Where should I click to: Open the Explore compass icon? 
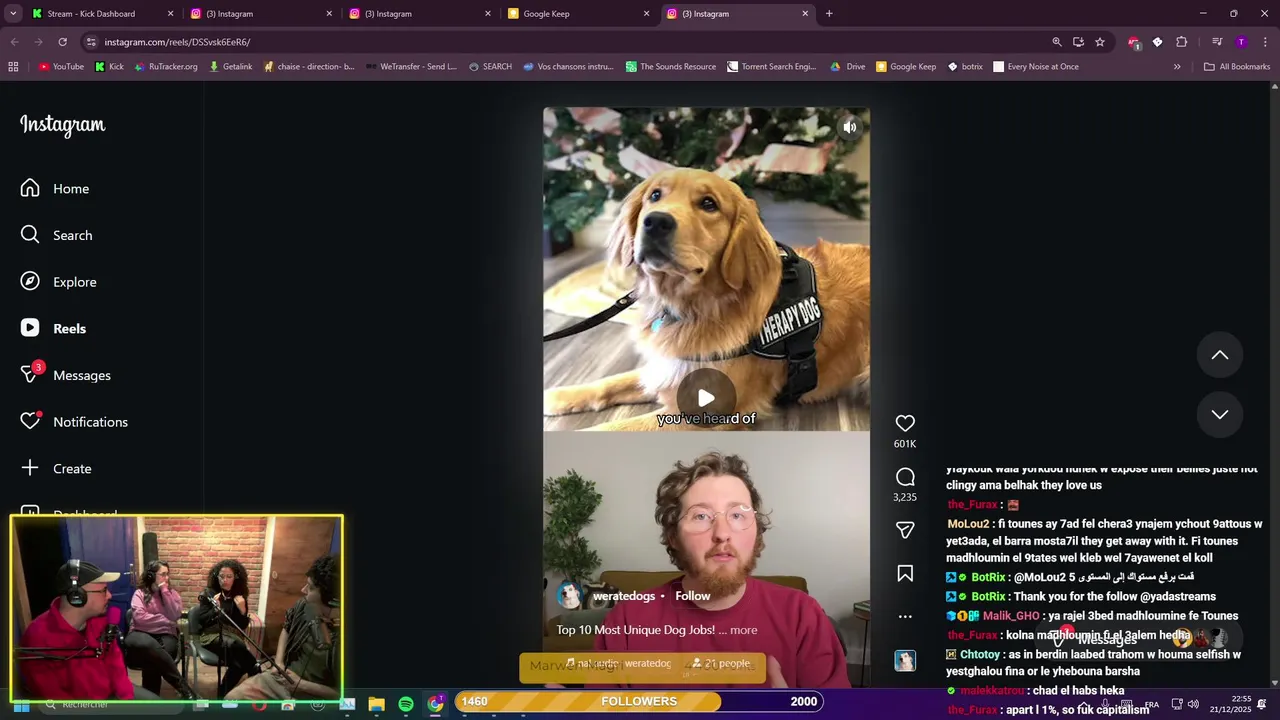pos(30,282)
